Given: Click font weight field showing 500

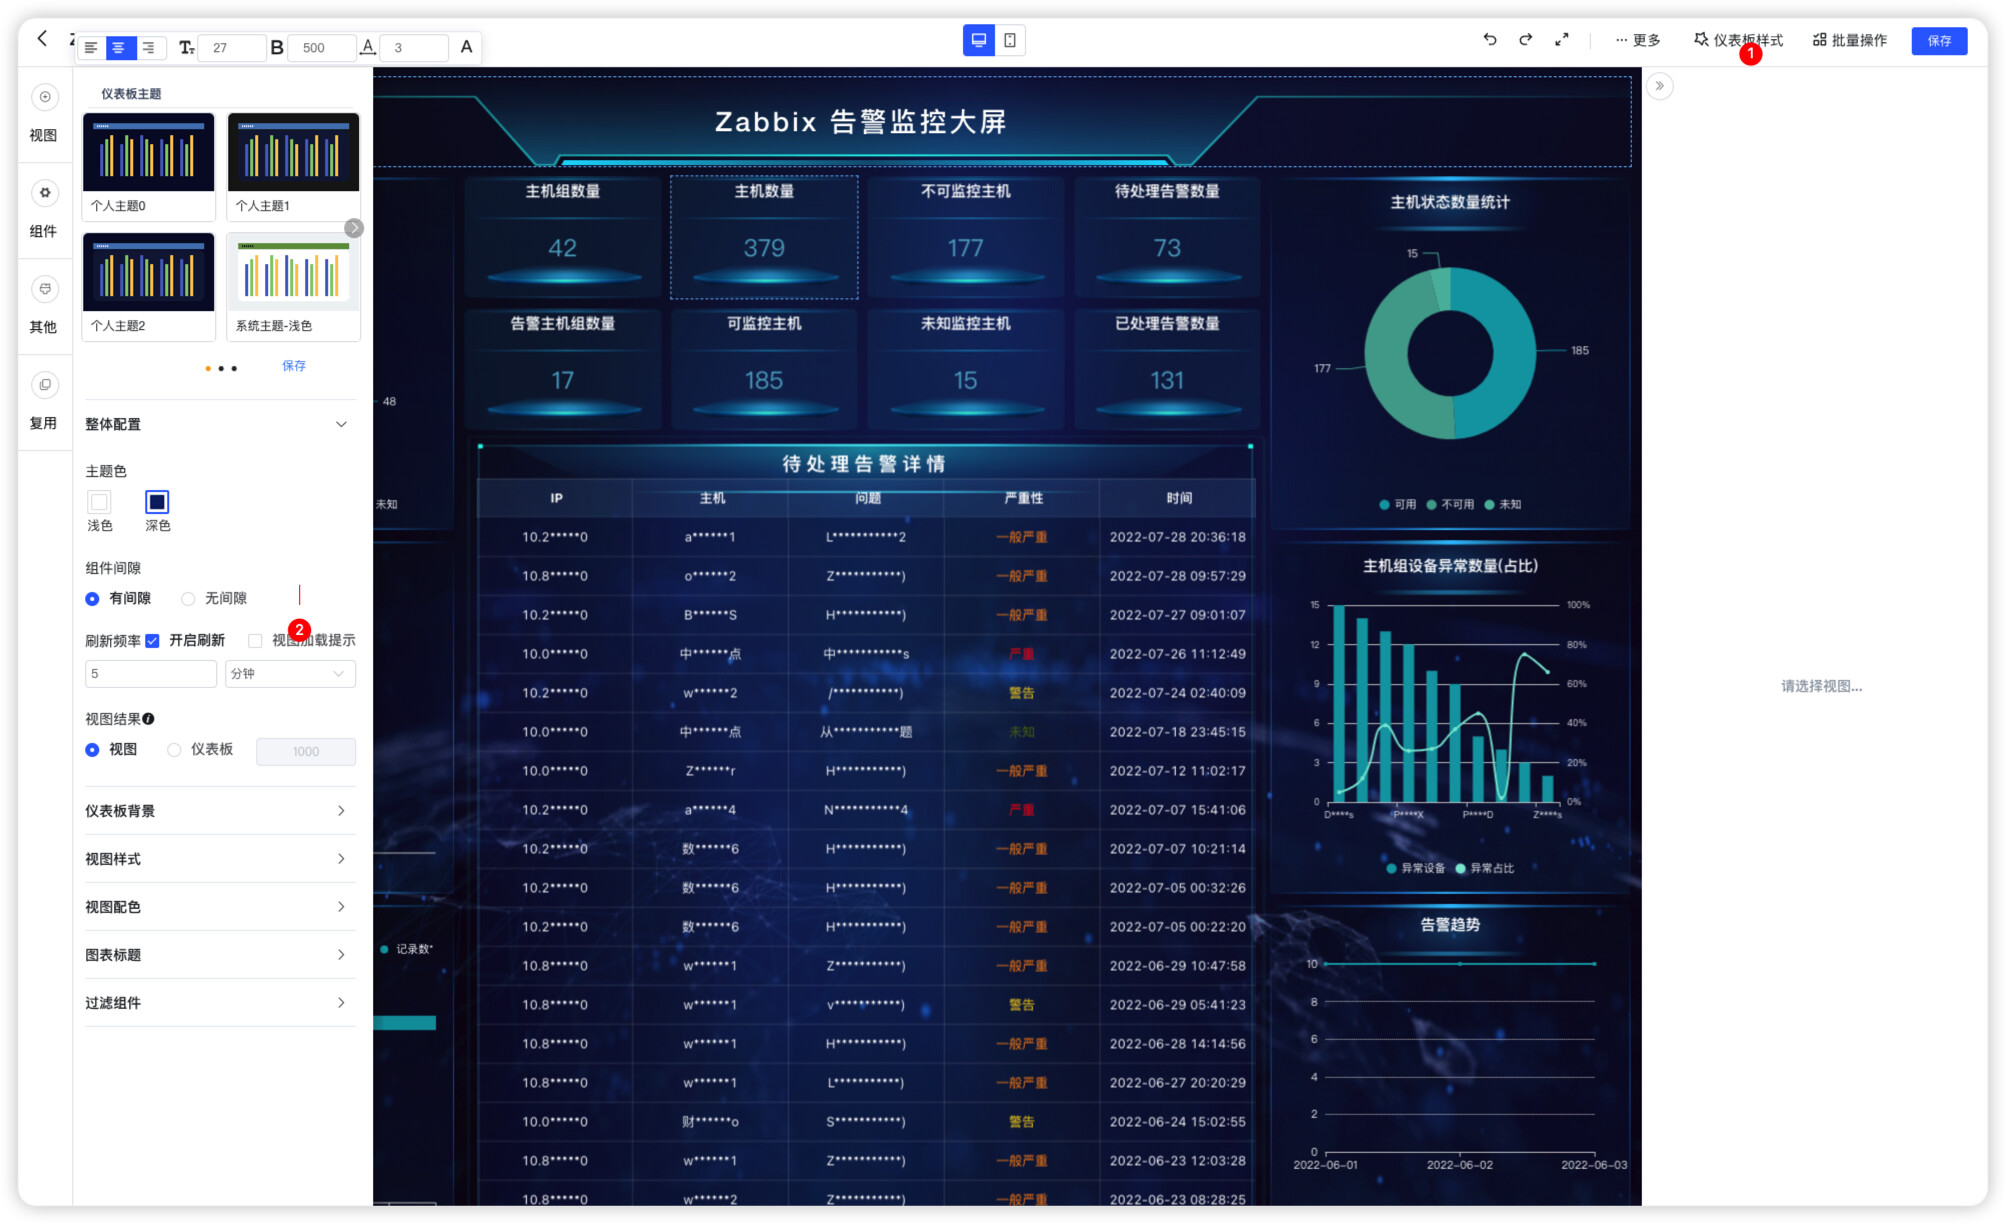Looking at the screenshot, I should (321, 47).
